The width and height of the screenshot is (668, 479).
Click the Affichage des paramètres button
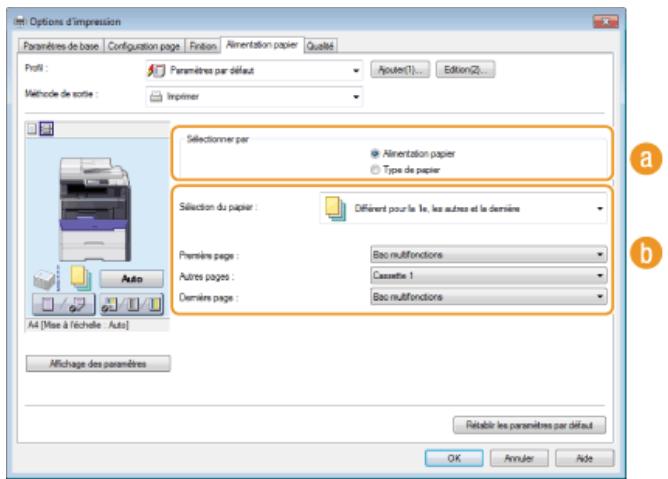pos(98,364)
